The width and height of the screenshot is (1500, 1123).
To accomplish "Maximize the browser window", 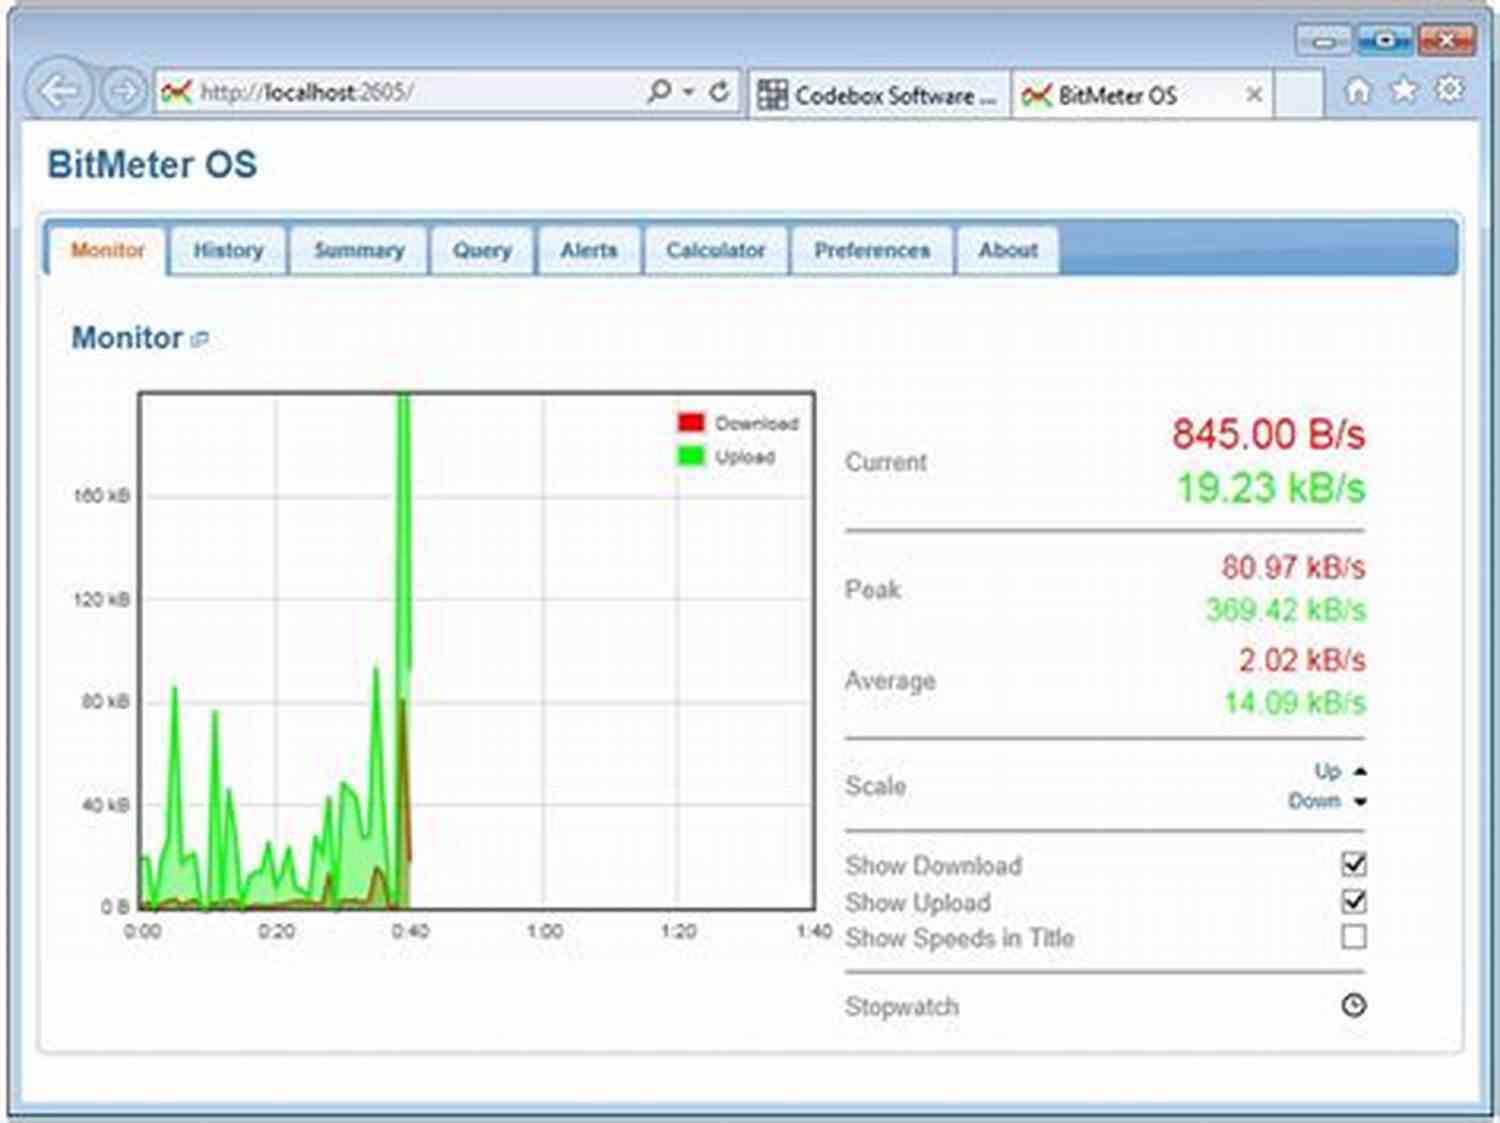I will (1385, 41).
